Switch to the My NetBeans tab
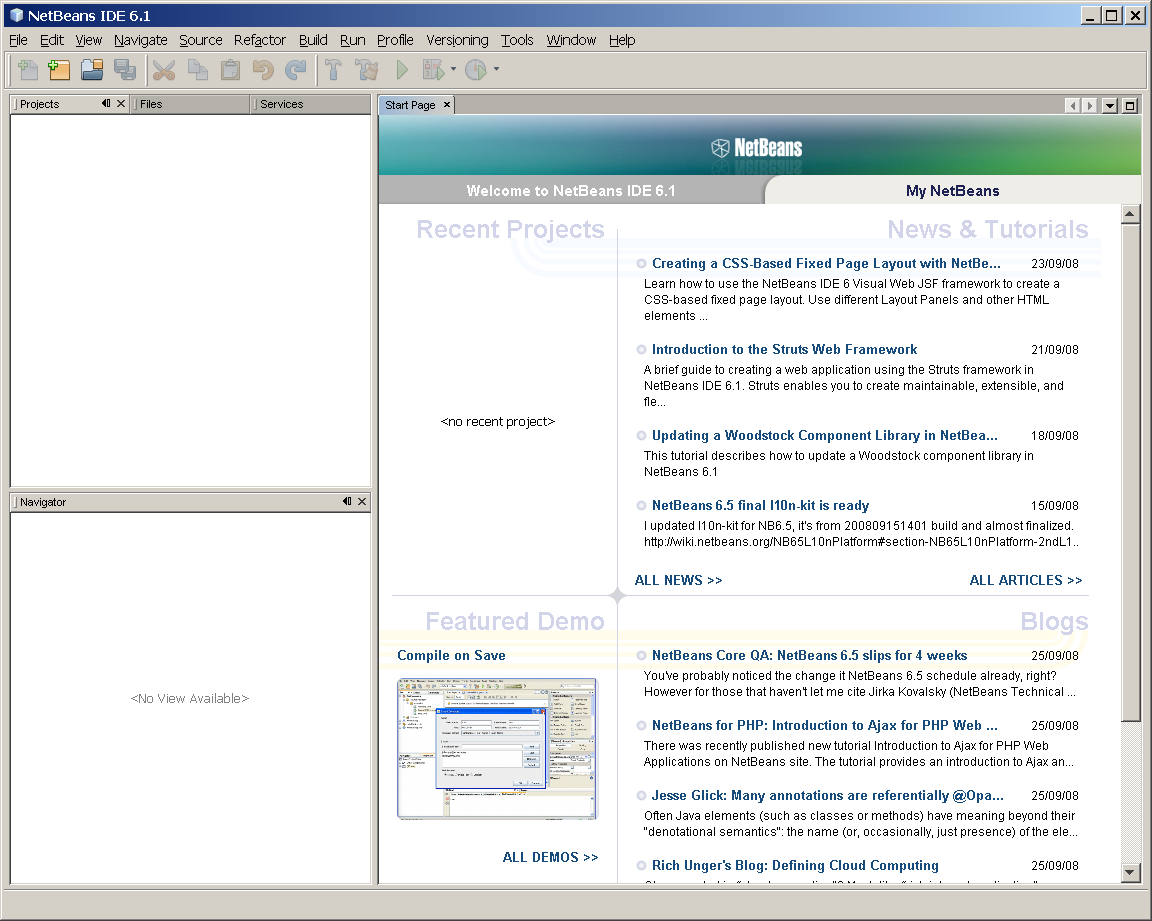 [x=952, y=191]
